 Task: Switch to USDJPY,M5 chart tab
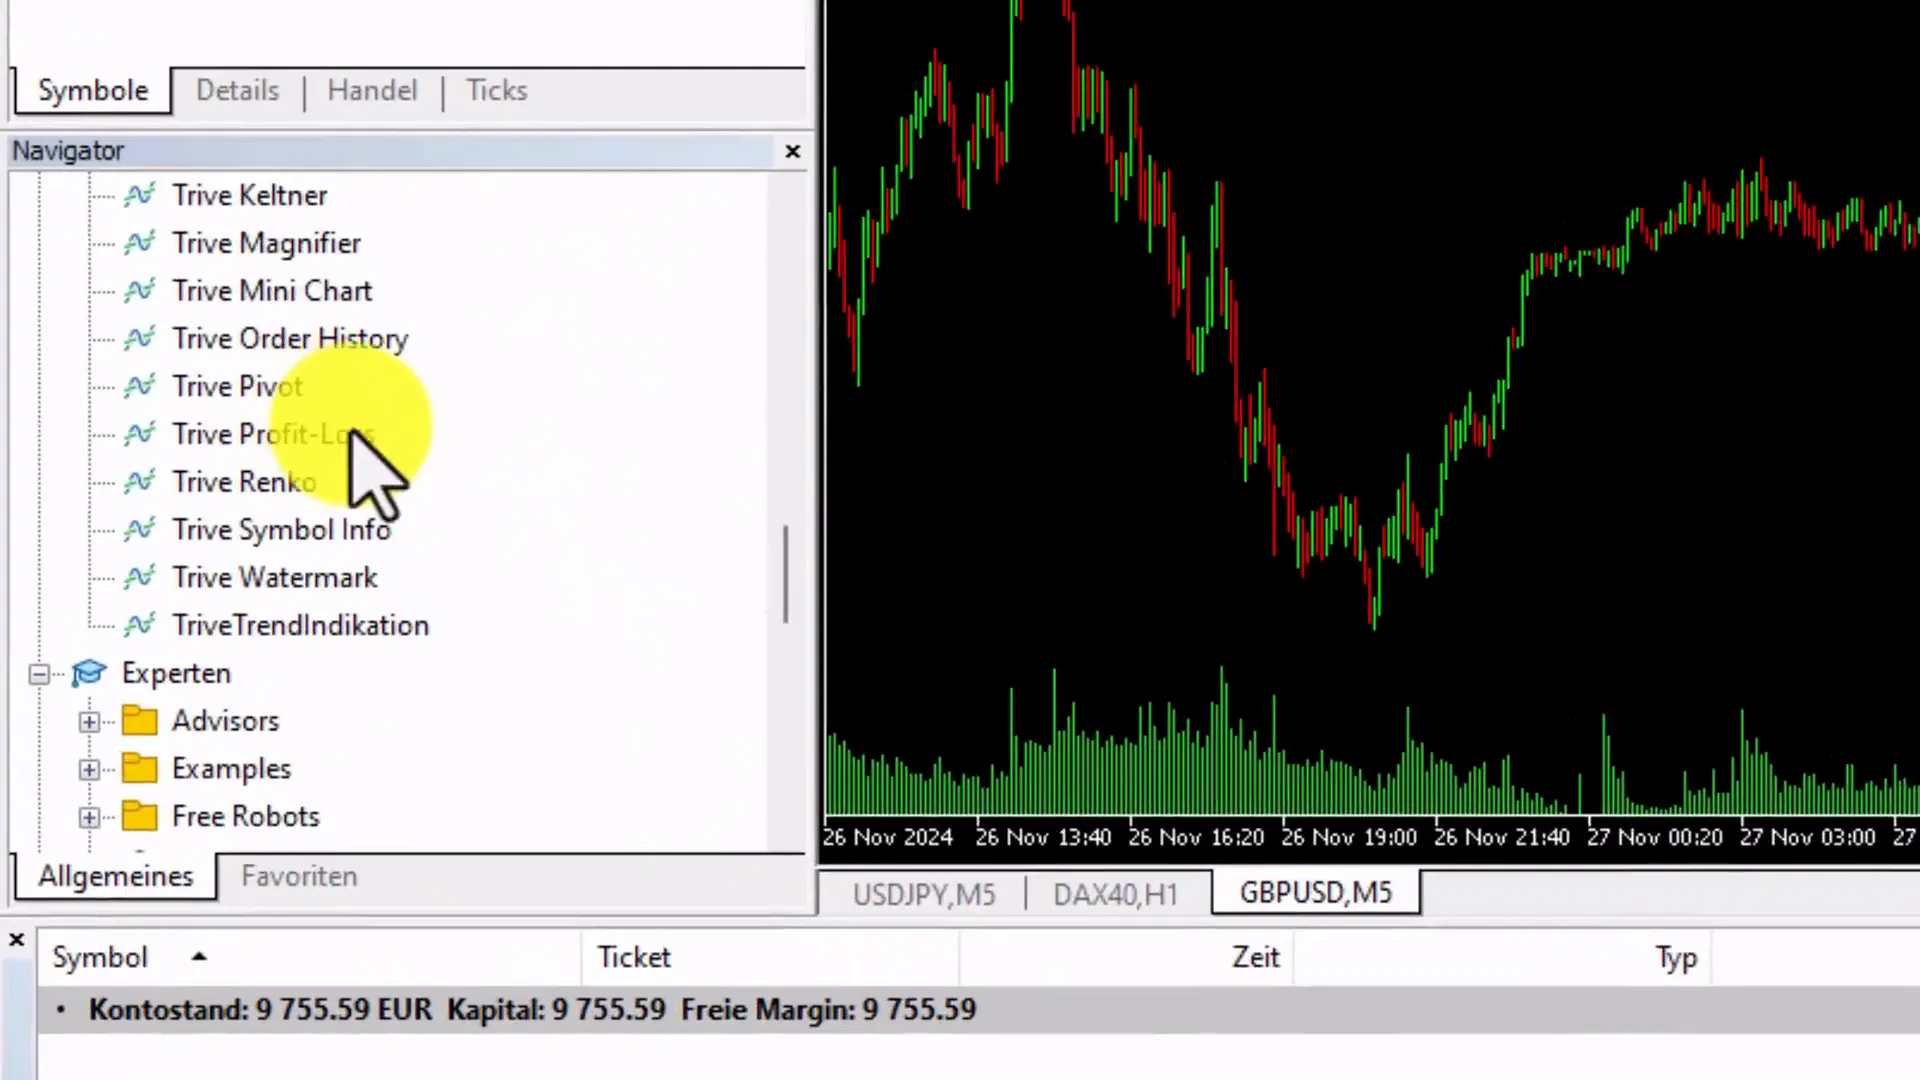924,893
